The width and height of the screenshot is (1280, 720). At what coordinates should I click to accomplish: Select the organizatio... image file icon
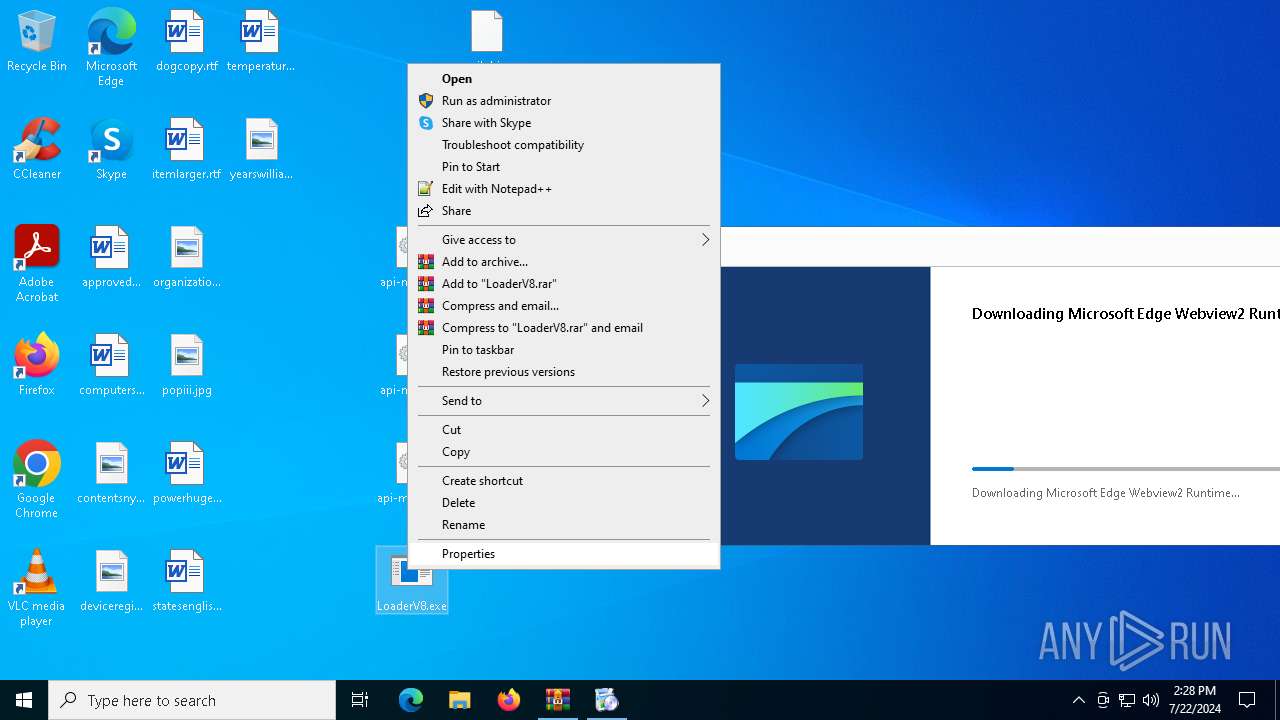point(186,257)
